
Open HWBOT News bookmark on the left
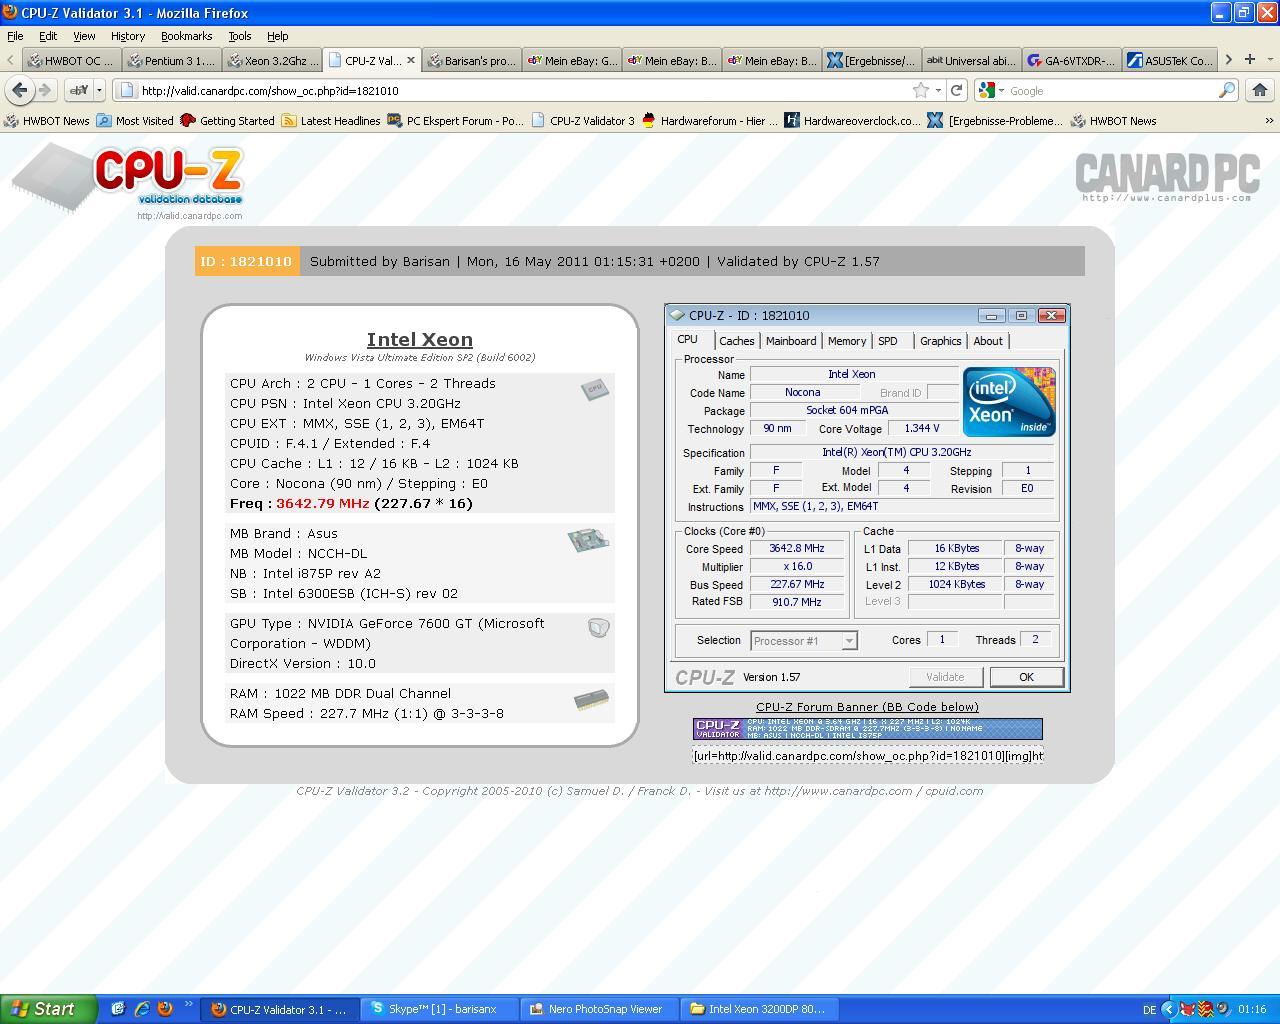tap(47, 120)
